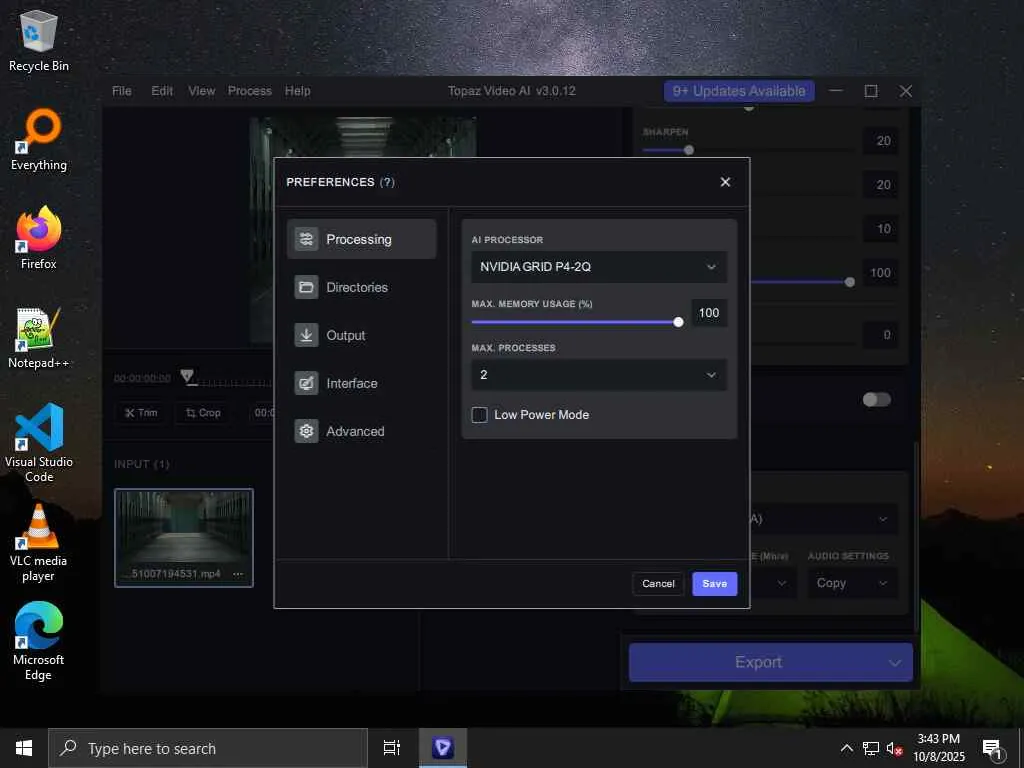Click the Export button
The width and height of the screenshot is (1024, 768).
point(758,662)
